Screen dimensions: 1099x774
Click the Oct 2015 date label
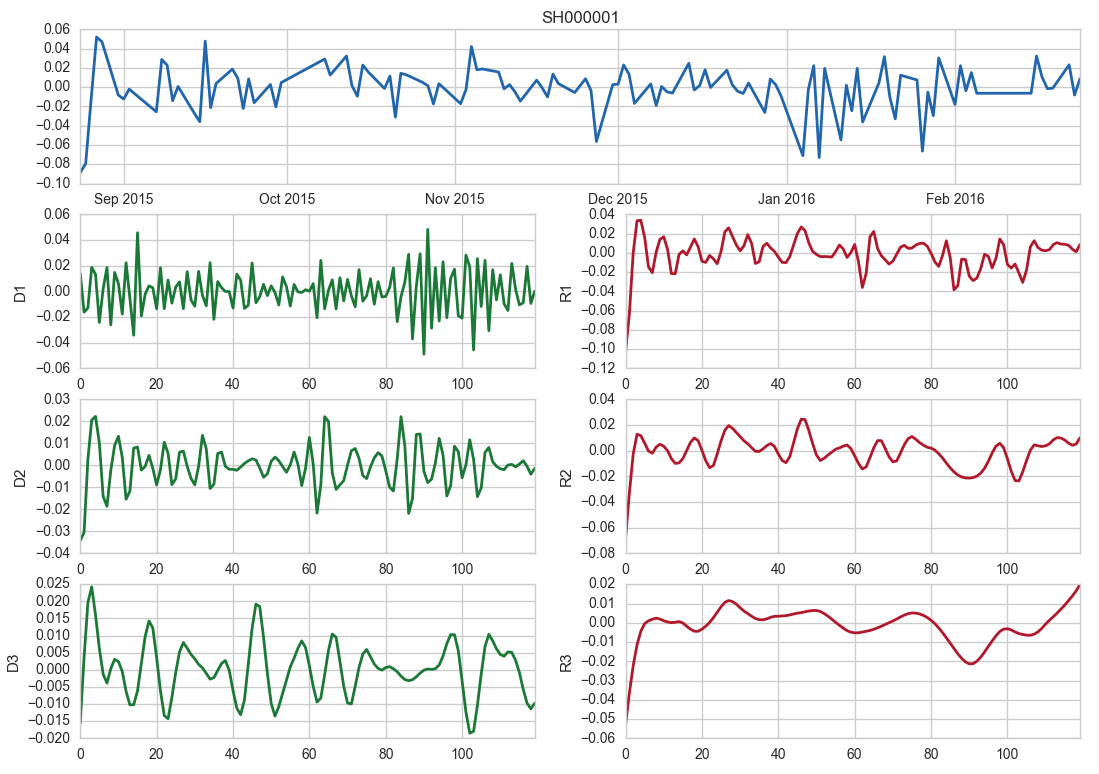(287, 199)
